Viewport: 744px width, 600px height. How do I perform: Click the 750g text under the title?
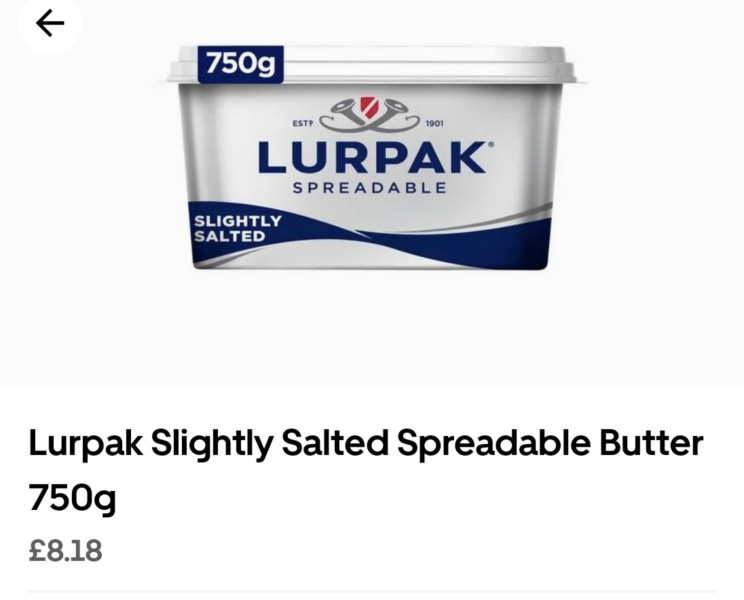point(73,498)
